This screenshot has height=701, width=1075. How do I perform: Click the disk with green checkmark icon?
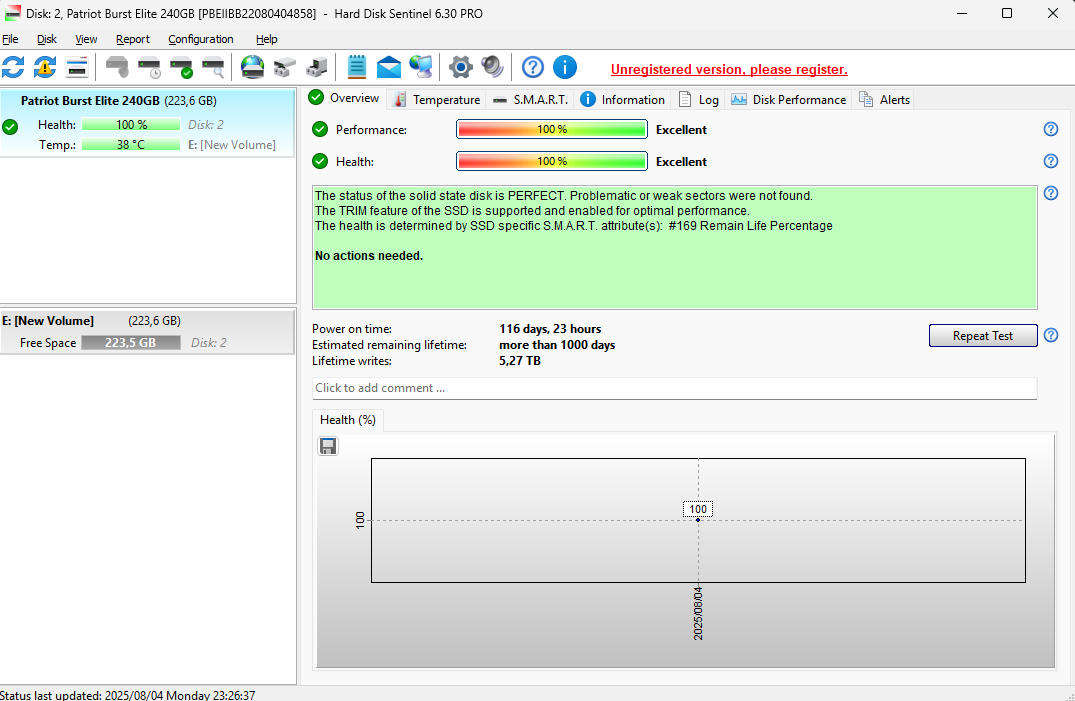coord(181,68)
